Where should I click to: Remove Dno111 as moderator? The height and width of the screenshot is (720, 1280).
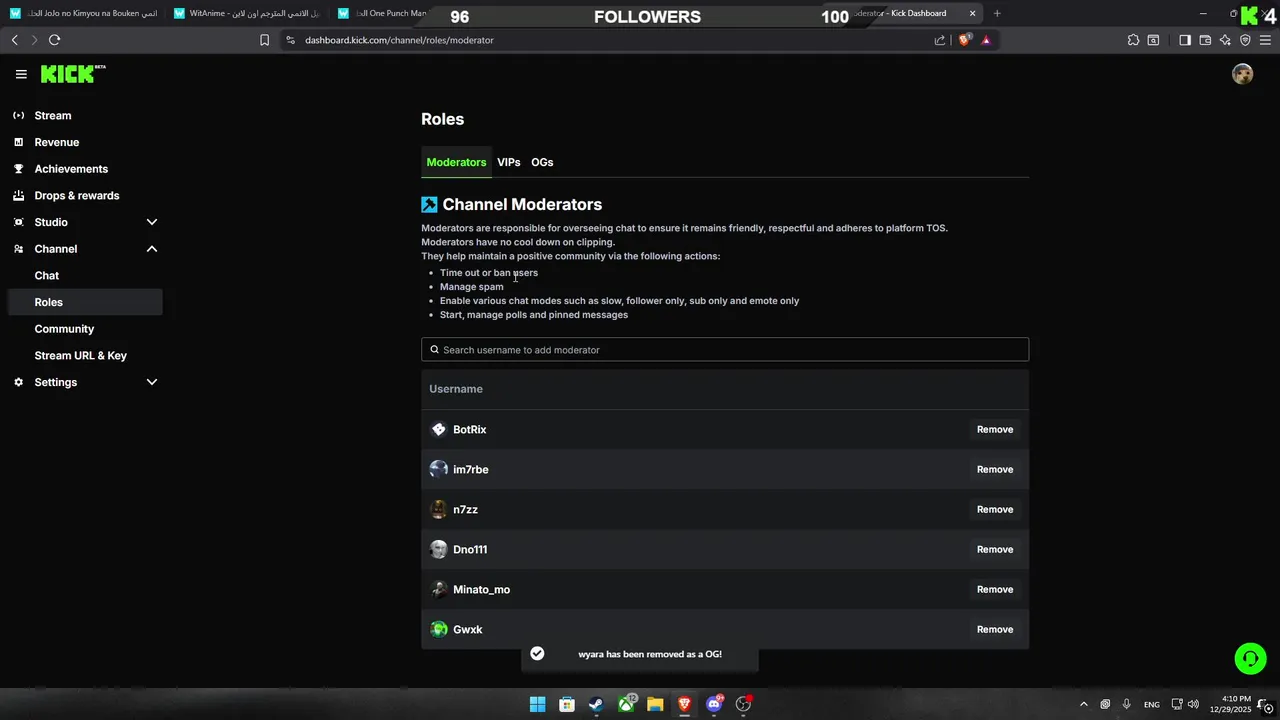click(x=995, y=549)
